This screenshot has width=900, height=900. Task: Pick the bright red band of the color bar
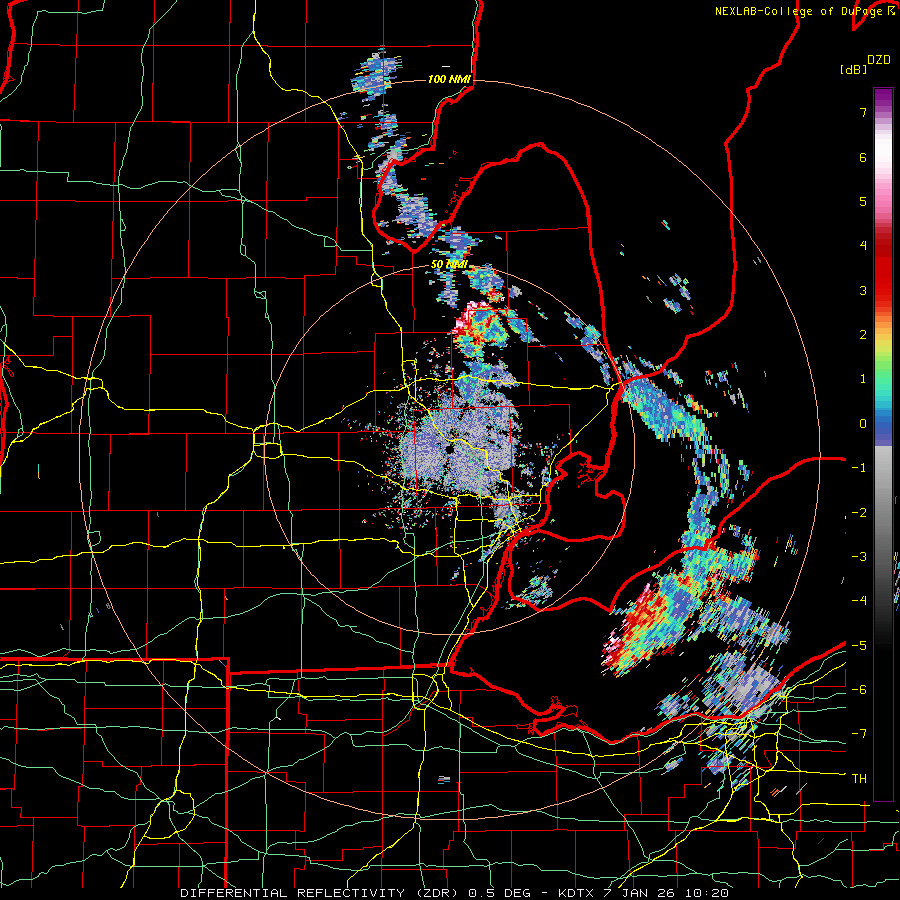(883, 276)
